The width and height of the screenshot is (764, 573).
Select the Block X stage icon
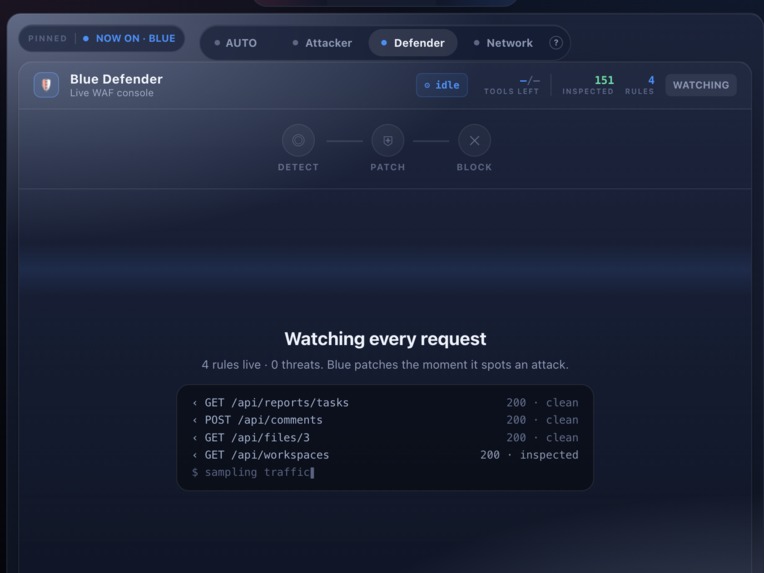click(474, 141)
